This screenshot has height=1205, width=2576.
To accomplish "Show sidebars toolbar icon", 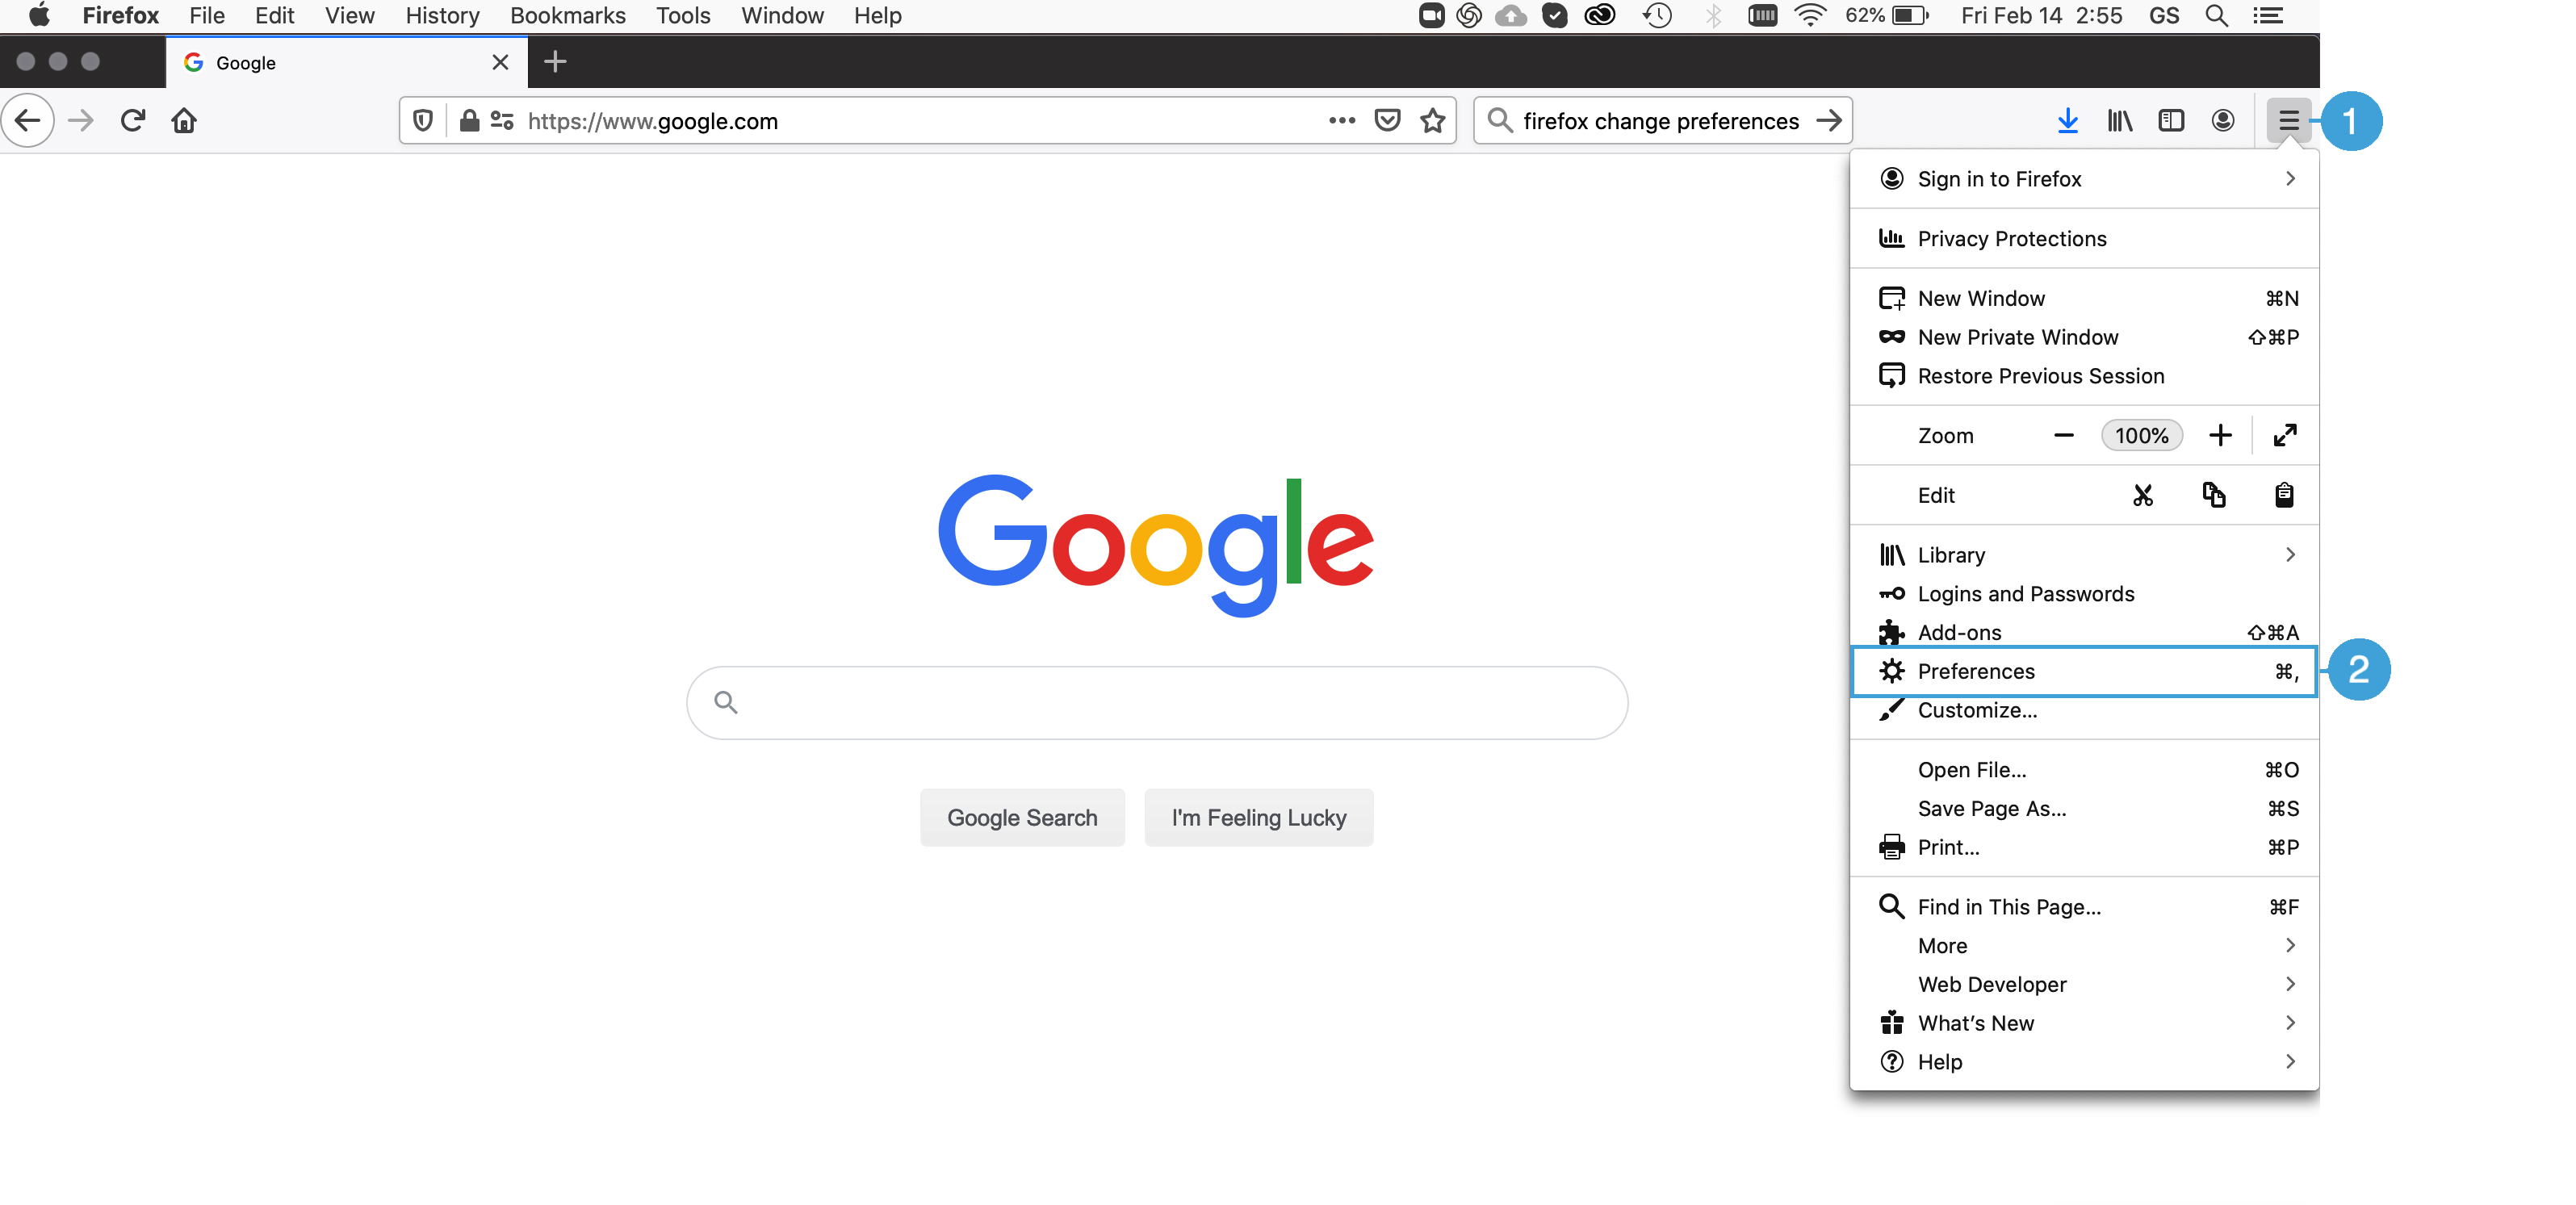I will tap(2171, 121).
